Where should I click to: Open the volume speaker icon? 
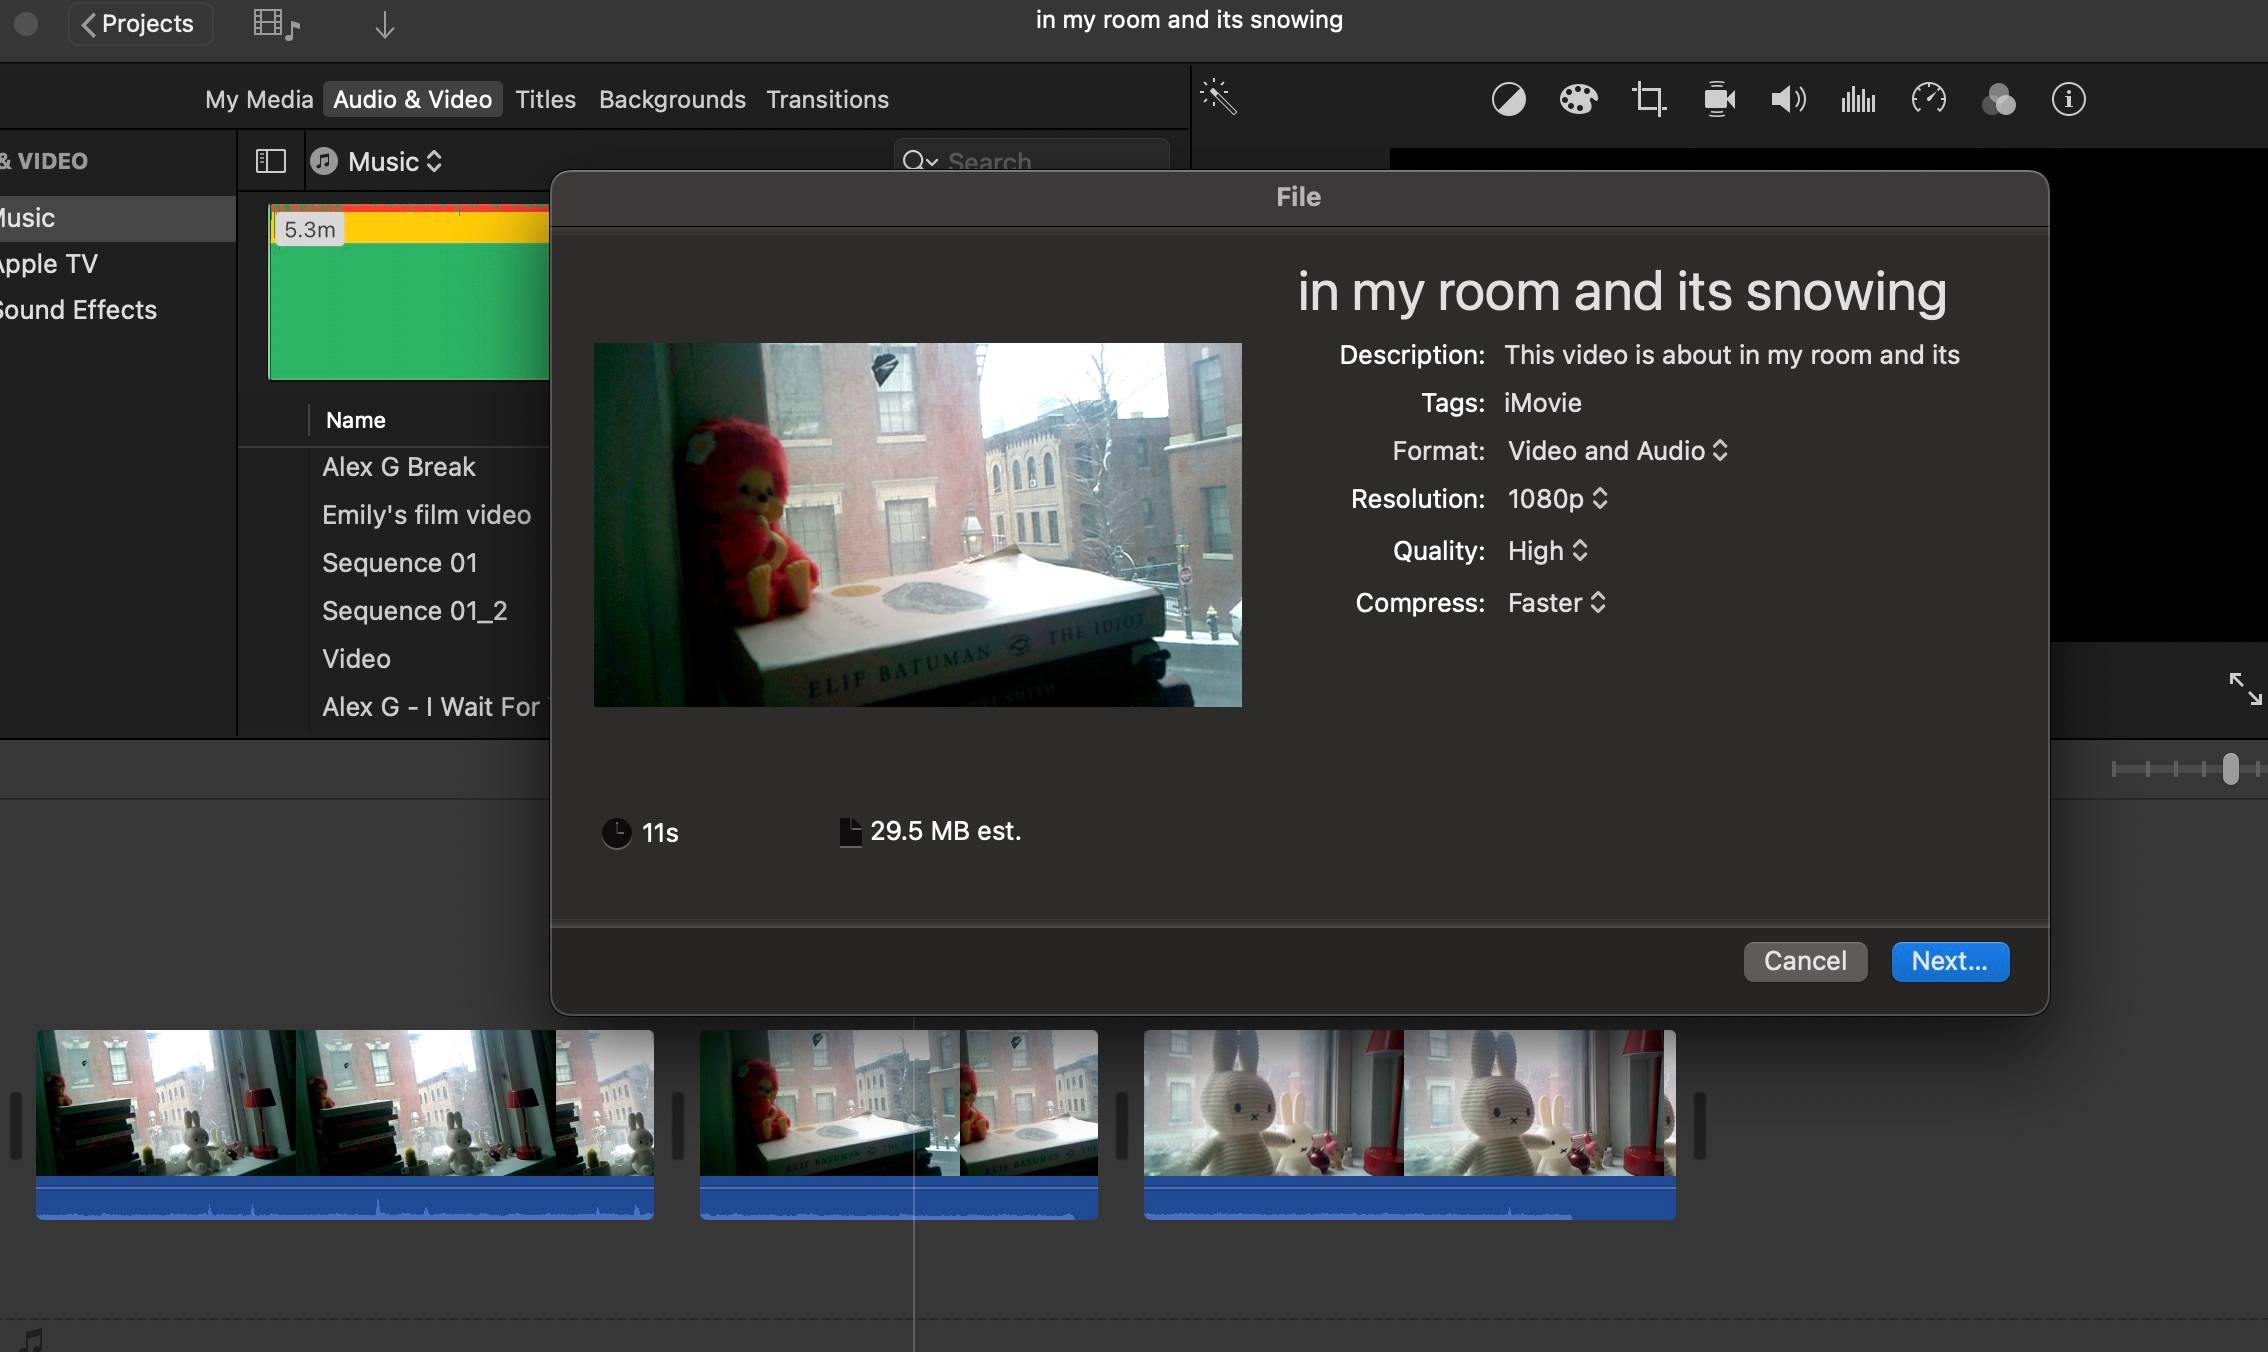click(x=1788, y=99)
